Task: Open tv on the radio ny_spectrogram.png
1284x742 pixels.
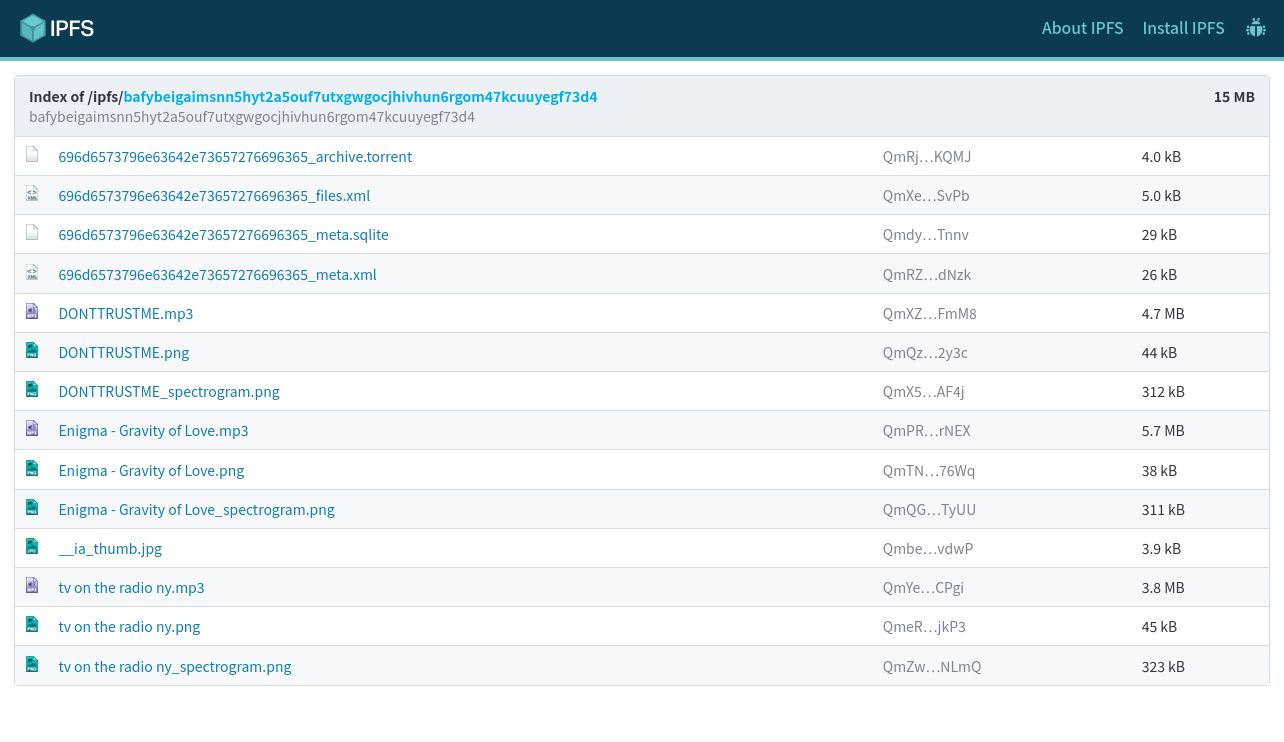Action: point(175,667)
